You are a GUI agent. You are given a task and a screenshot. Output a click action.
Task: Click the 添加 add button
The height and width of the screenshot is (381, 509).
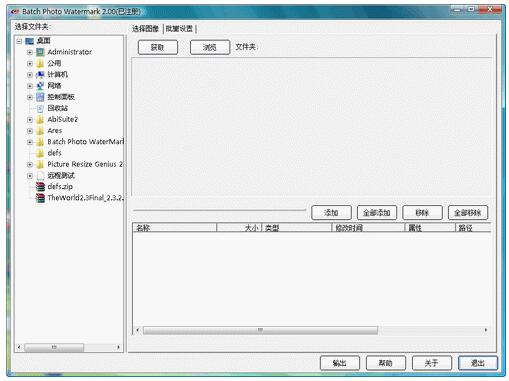[x=331, y=213]
